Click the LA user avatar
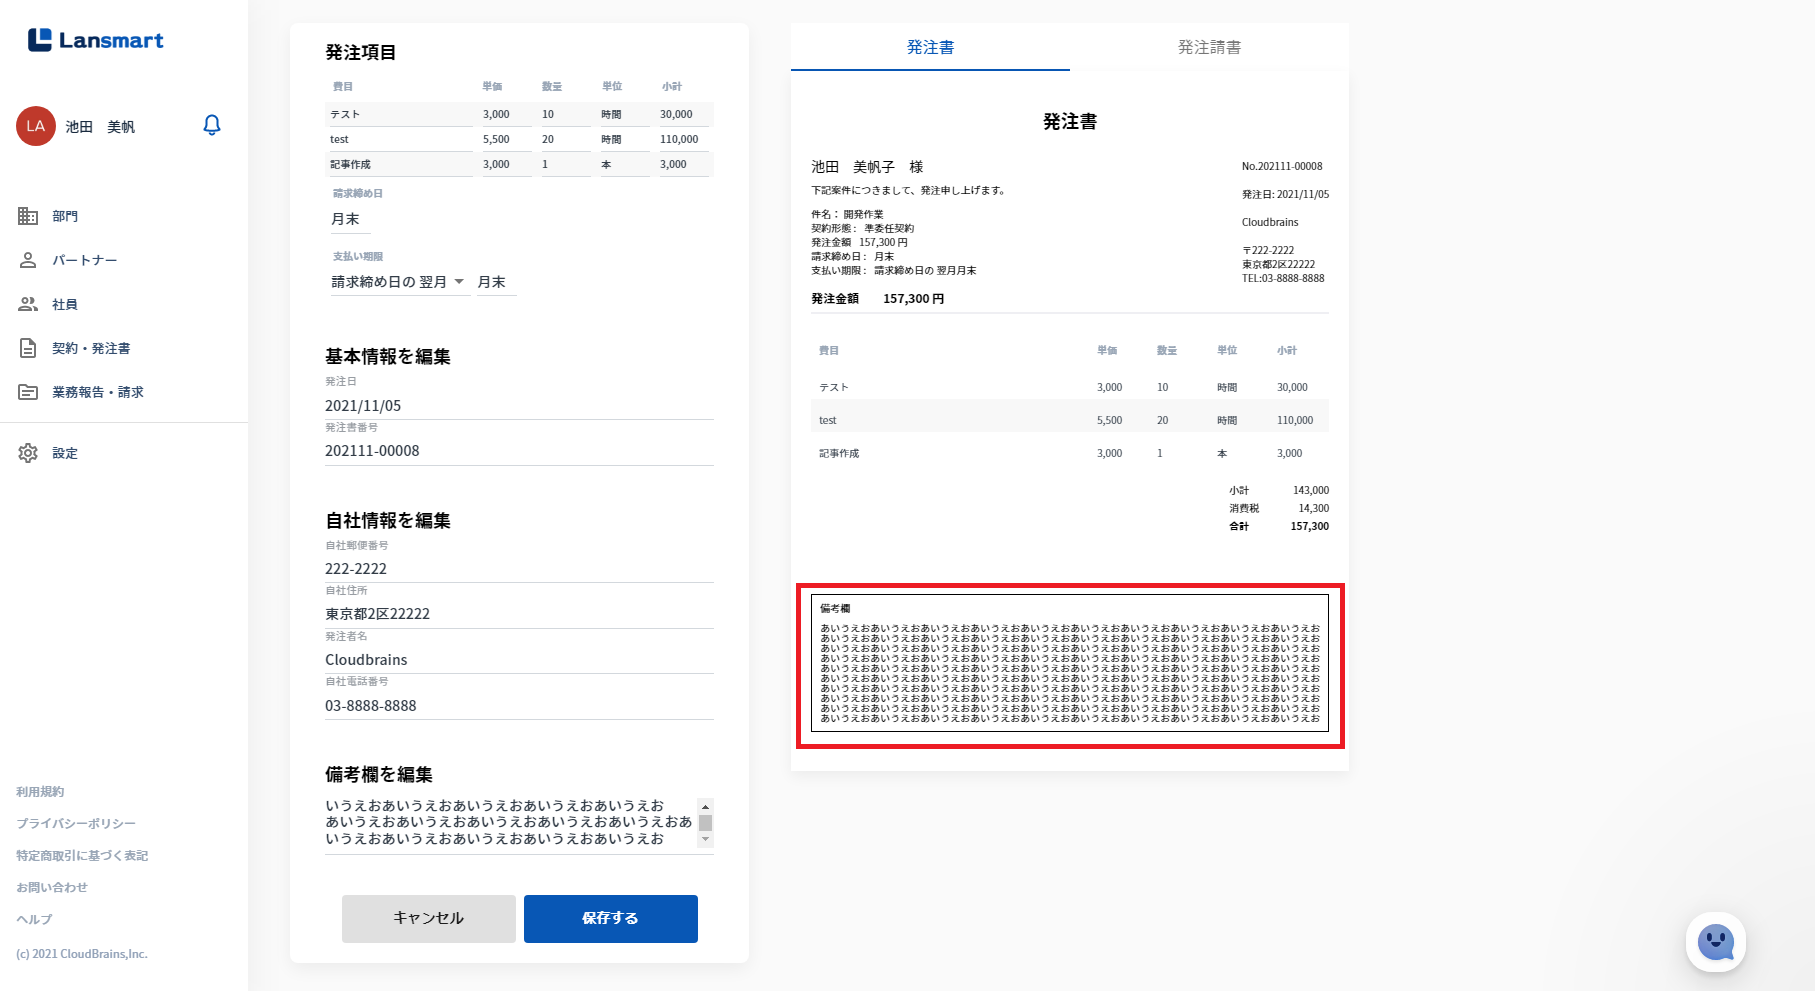Image resolution: width=1815 pixels, height=991 pixels. pyautogui.click(x=36, y=126)
